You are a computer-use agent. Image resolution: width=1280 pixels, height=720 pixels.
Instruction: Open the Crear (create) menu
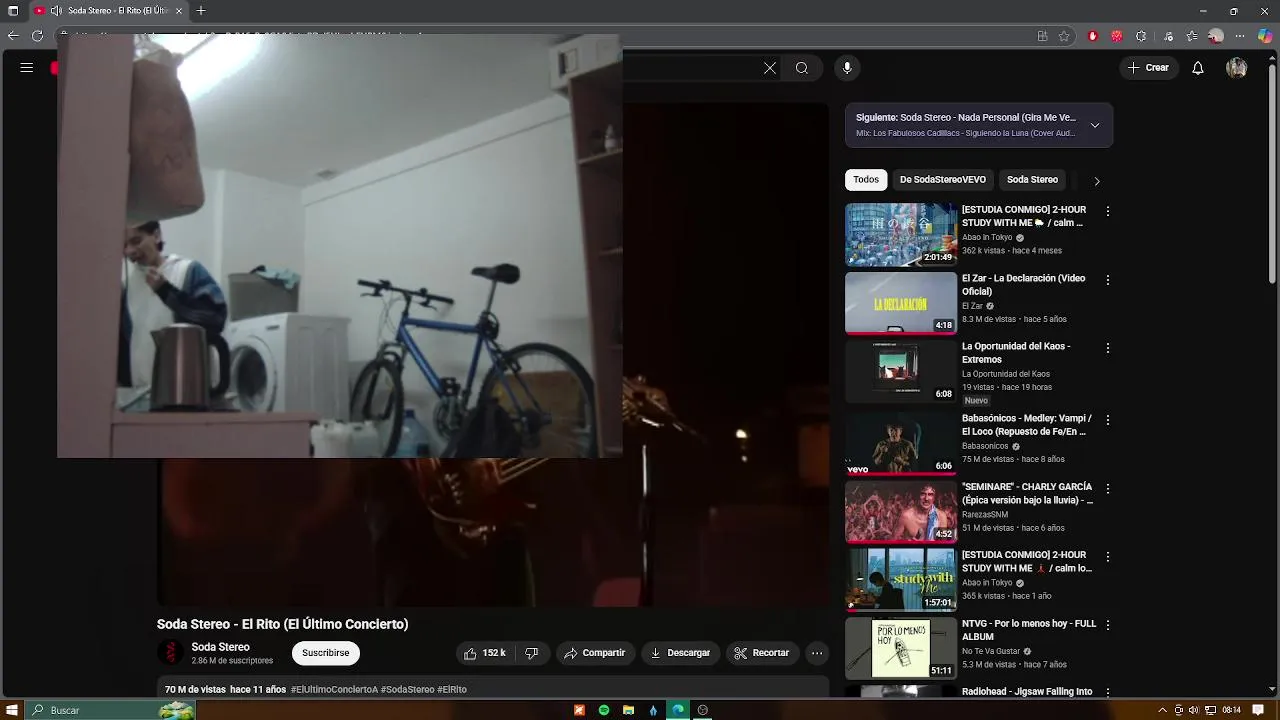coord(1147,68)
